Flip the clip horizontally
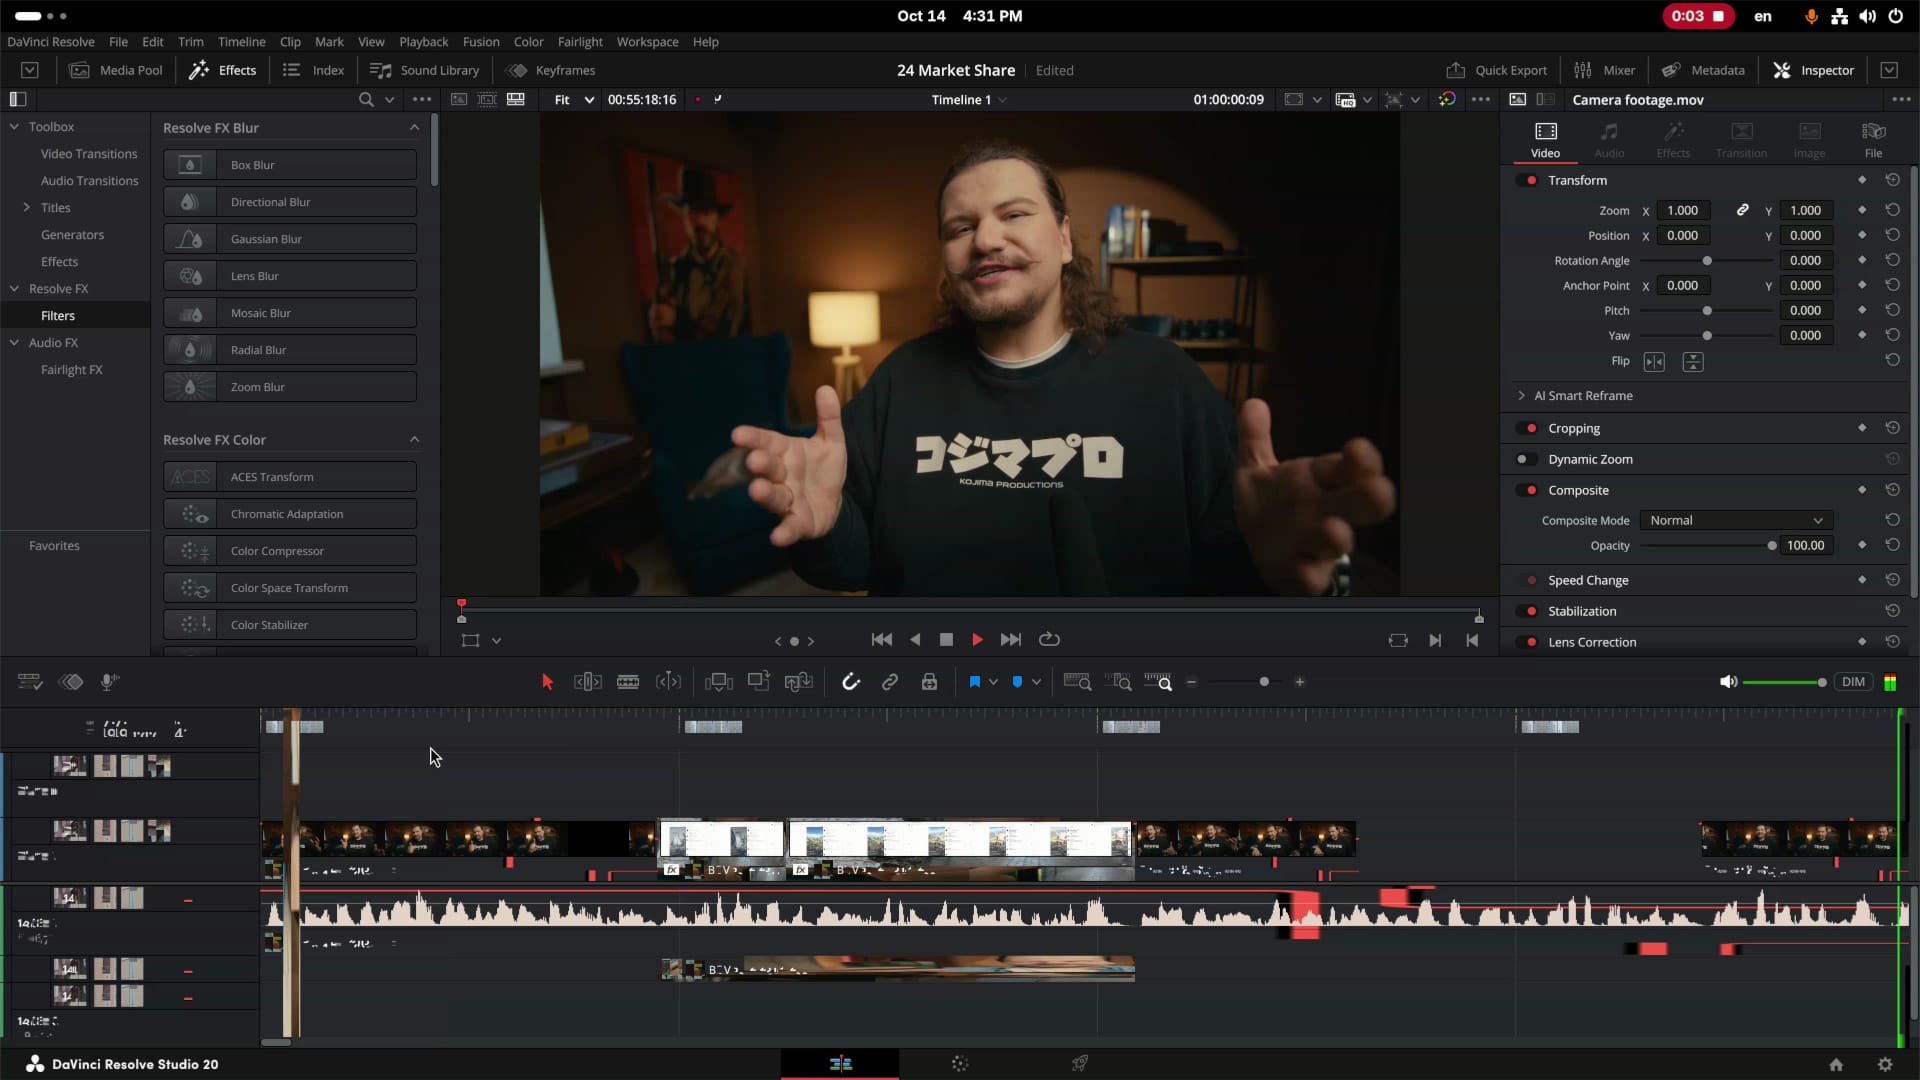 click(1654, 362)
